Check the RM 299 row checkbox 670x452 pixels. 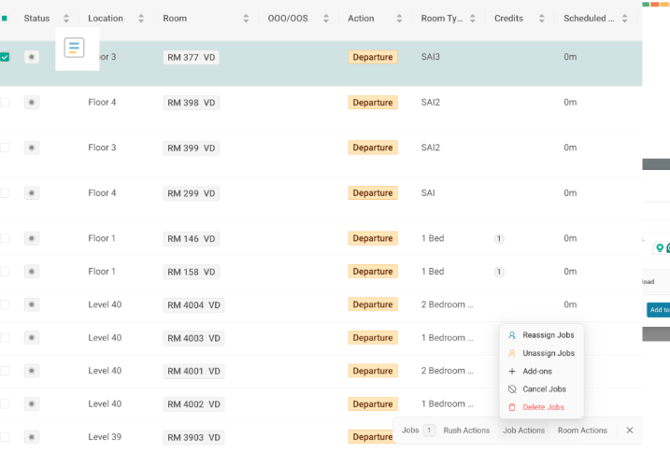coord(5,193)
